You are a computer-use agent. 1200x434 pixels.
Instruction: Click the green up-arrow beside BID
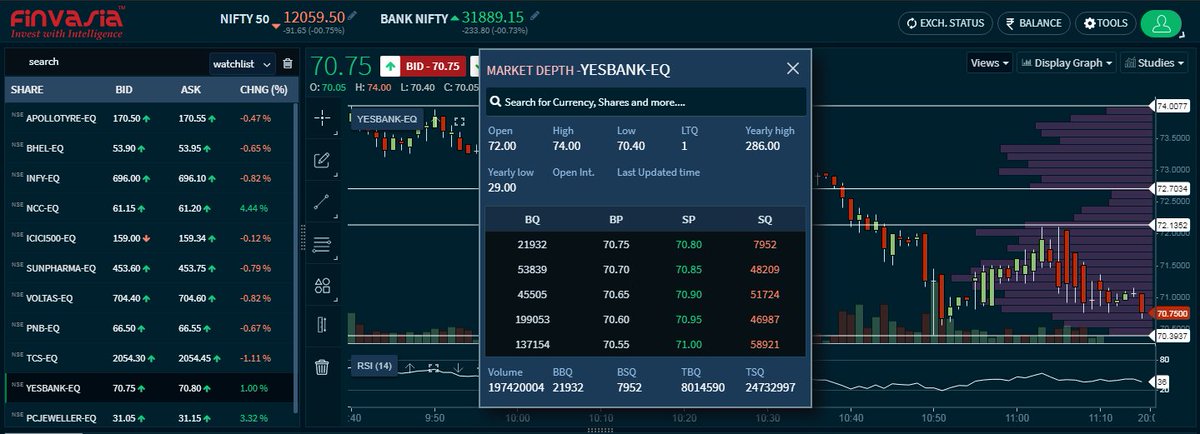[389, 67]
